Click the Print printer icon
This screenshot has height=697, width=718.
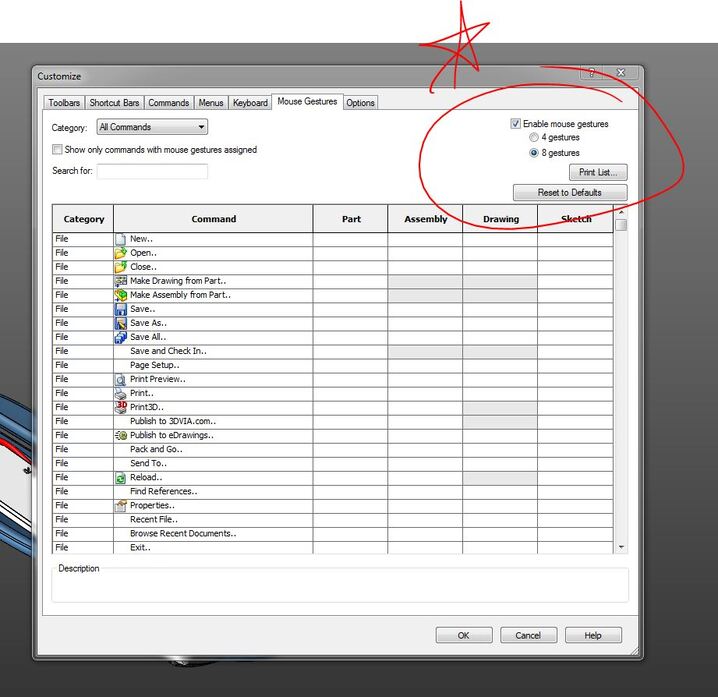coord(120,393)
